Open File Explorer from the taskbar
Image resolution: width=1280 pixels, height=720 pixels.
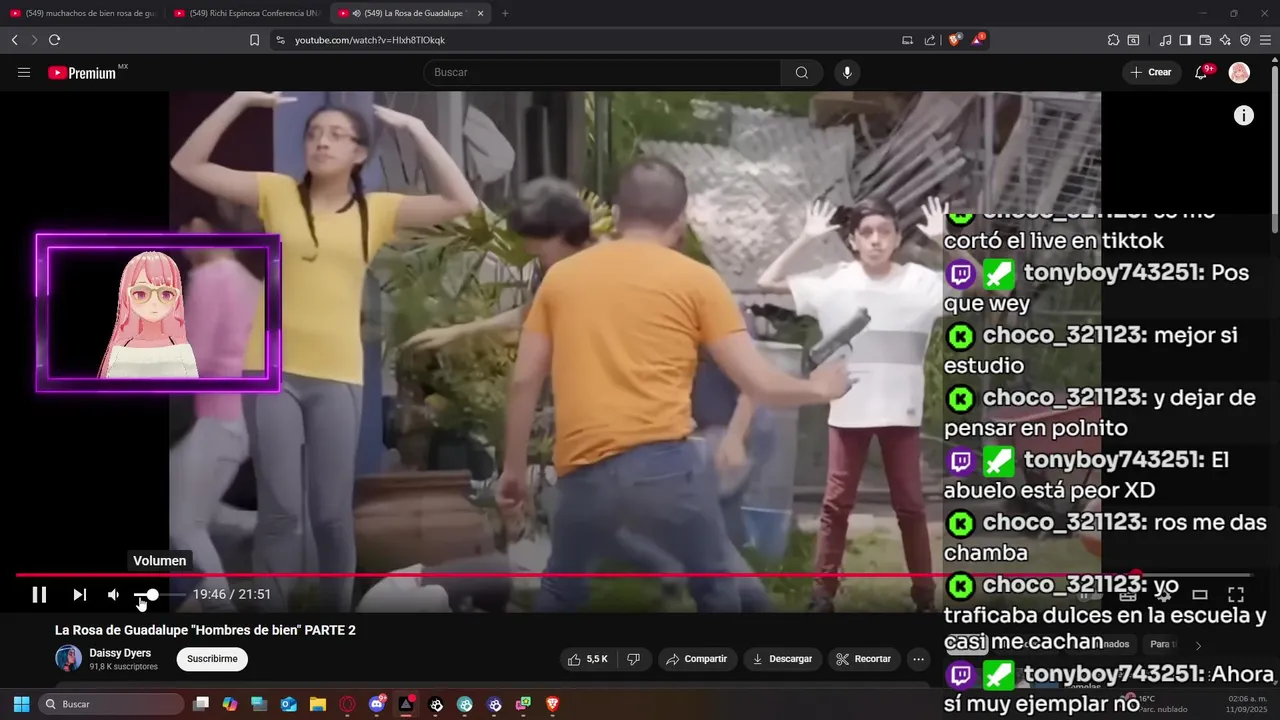click(318, 704)
